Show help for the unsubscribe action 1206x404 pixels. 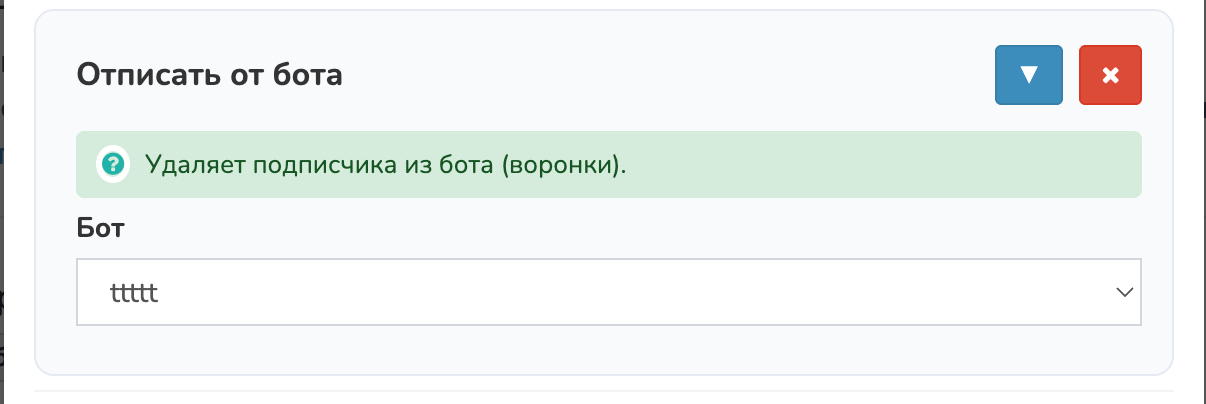pos(112,164)
